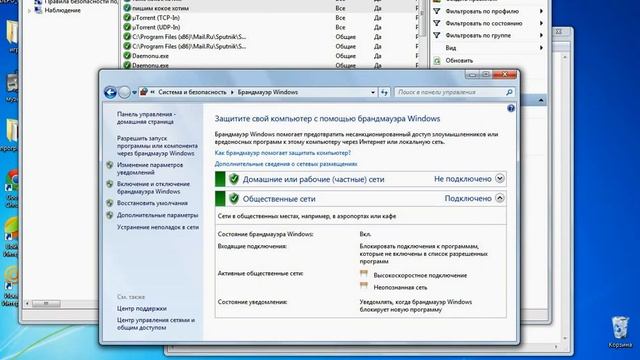Open 'Разрешить запуск программы или компонента' link
The height and width of the screenshot is (360, 640).
pyautogui.click(x=157, y=146)
